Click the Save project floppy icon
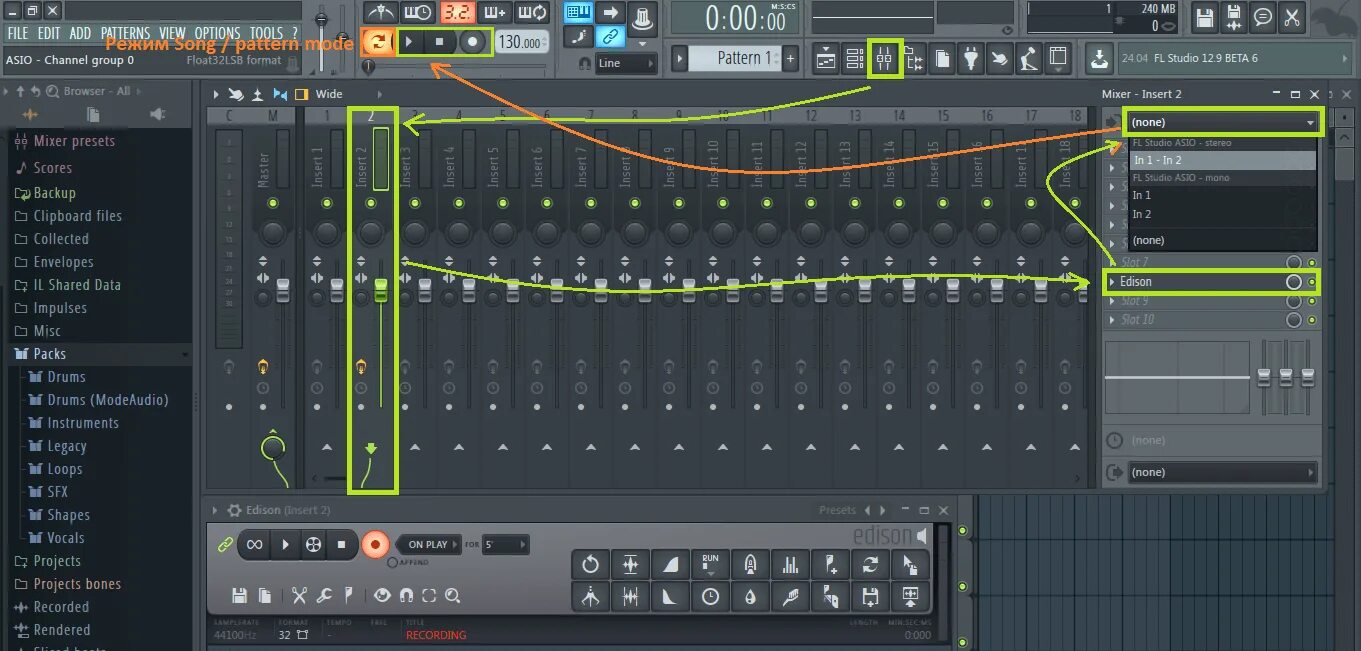This screenshot has height=651, width=1361. [x=1205, y=16]
